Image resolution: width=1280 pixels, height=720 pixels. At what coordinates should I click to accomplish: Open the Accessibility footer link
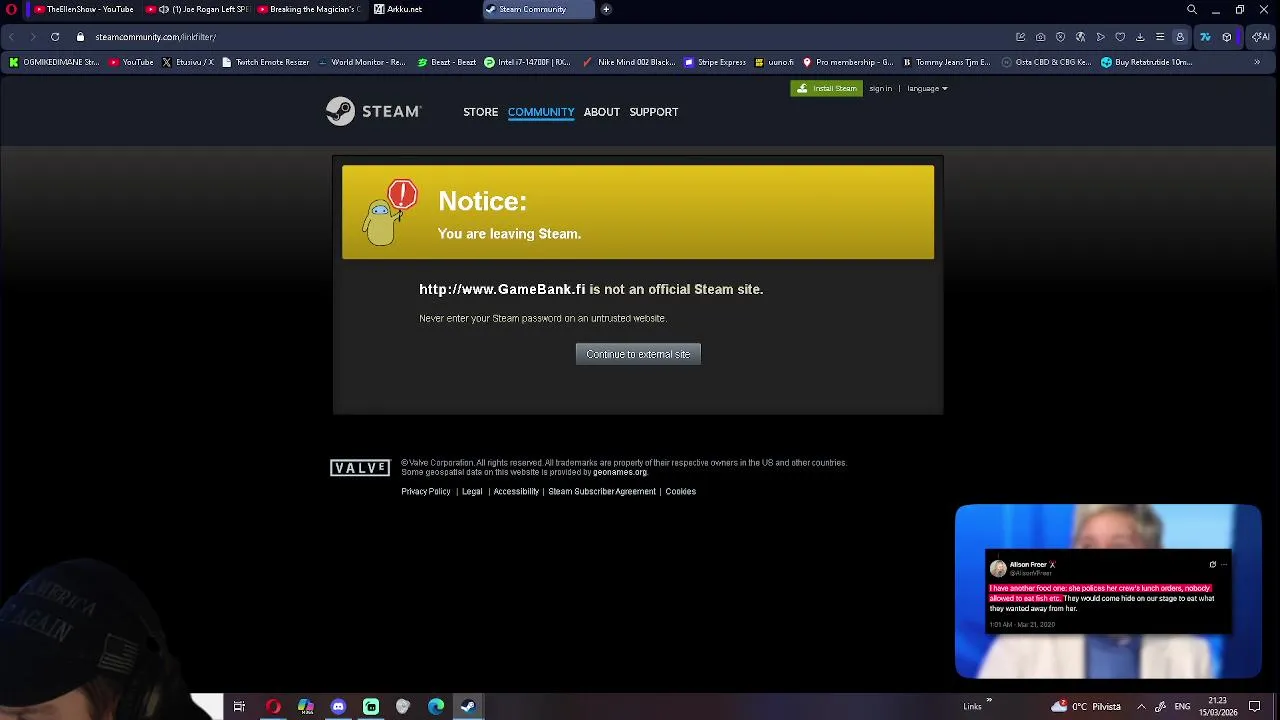click(516, 491)
